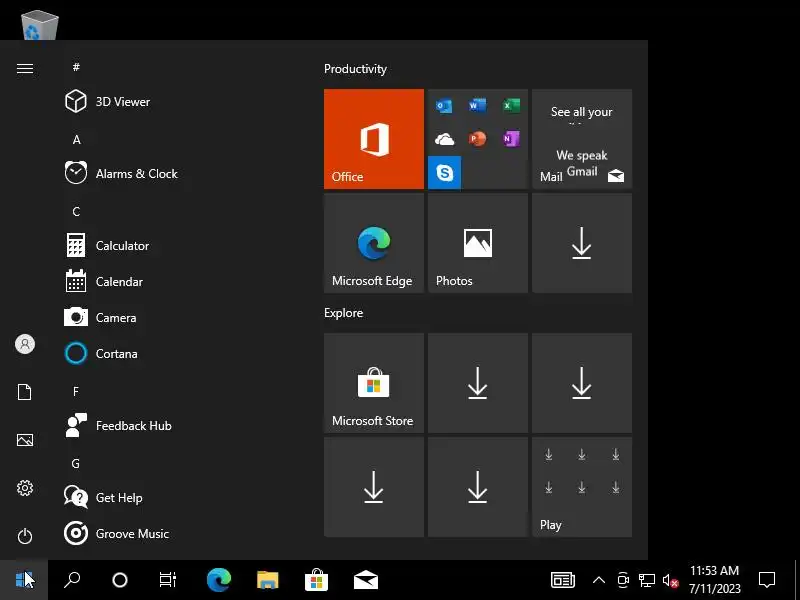The image size is (800, 600).
Task: Open Microsoft Store from taskbar
Action: click(316, 580)
